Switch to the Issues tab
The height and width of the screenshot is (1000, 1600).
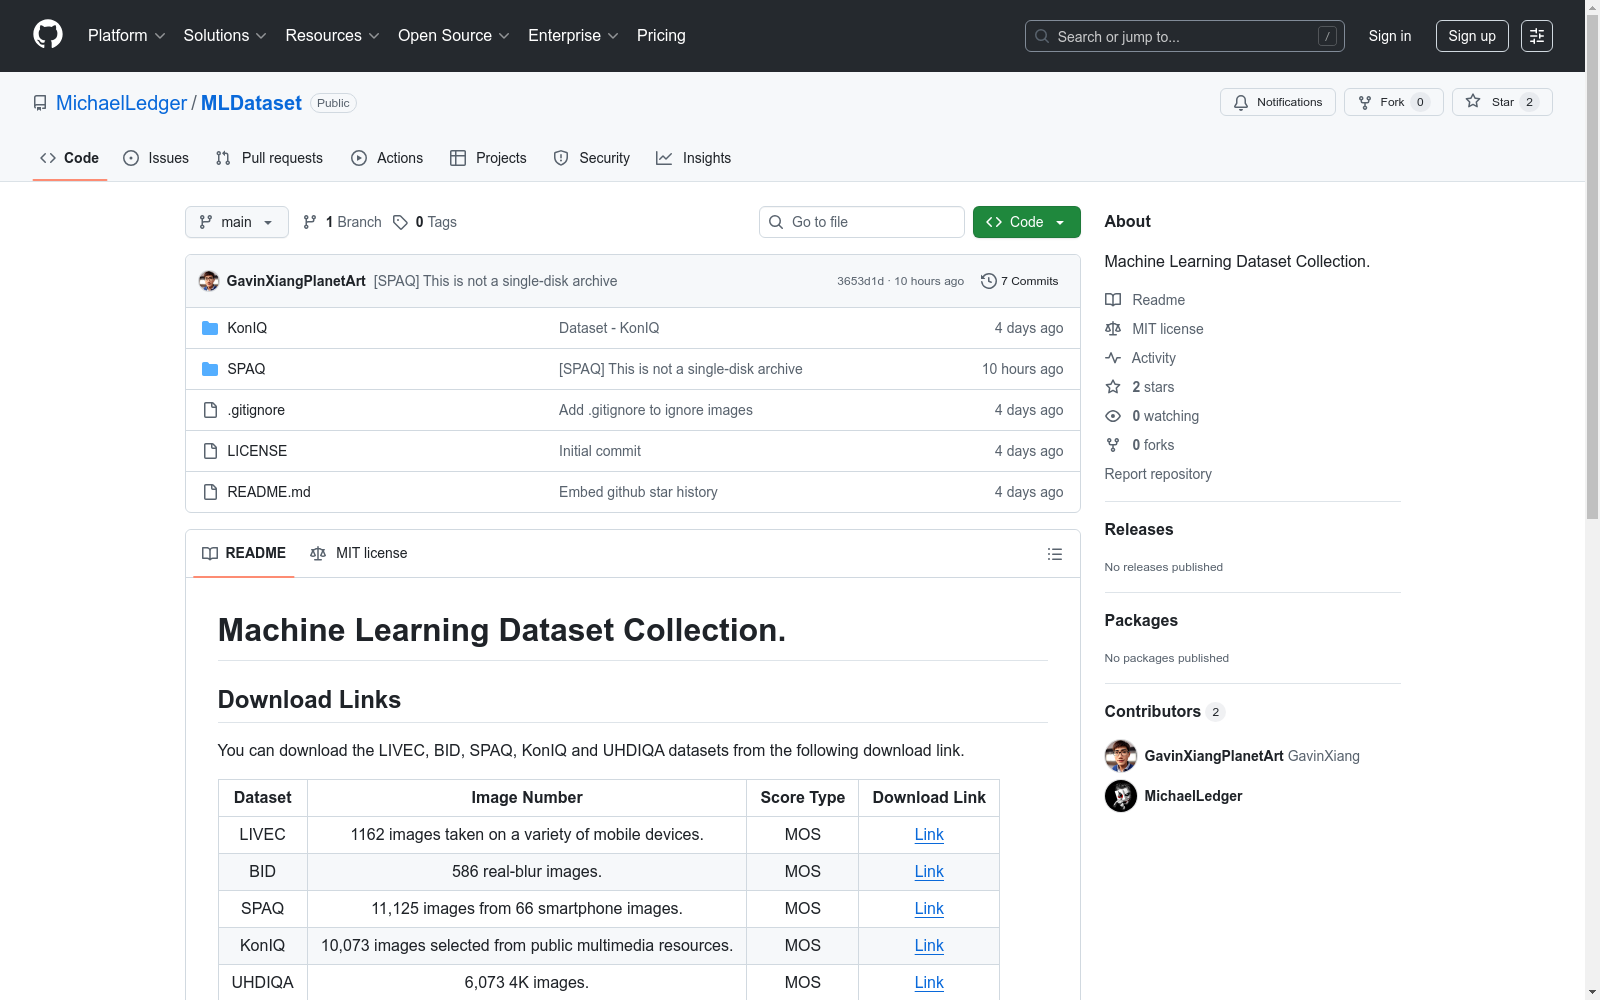(x=156, y=158)
